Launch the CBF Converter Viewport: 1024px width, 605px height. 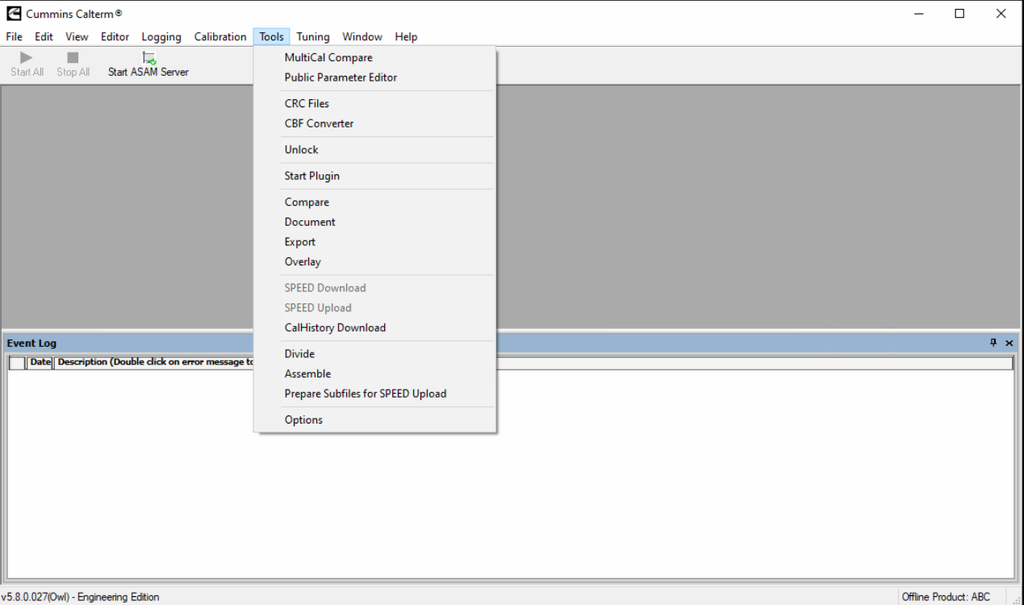(x=319, y=124)
